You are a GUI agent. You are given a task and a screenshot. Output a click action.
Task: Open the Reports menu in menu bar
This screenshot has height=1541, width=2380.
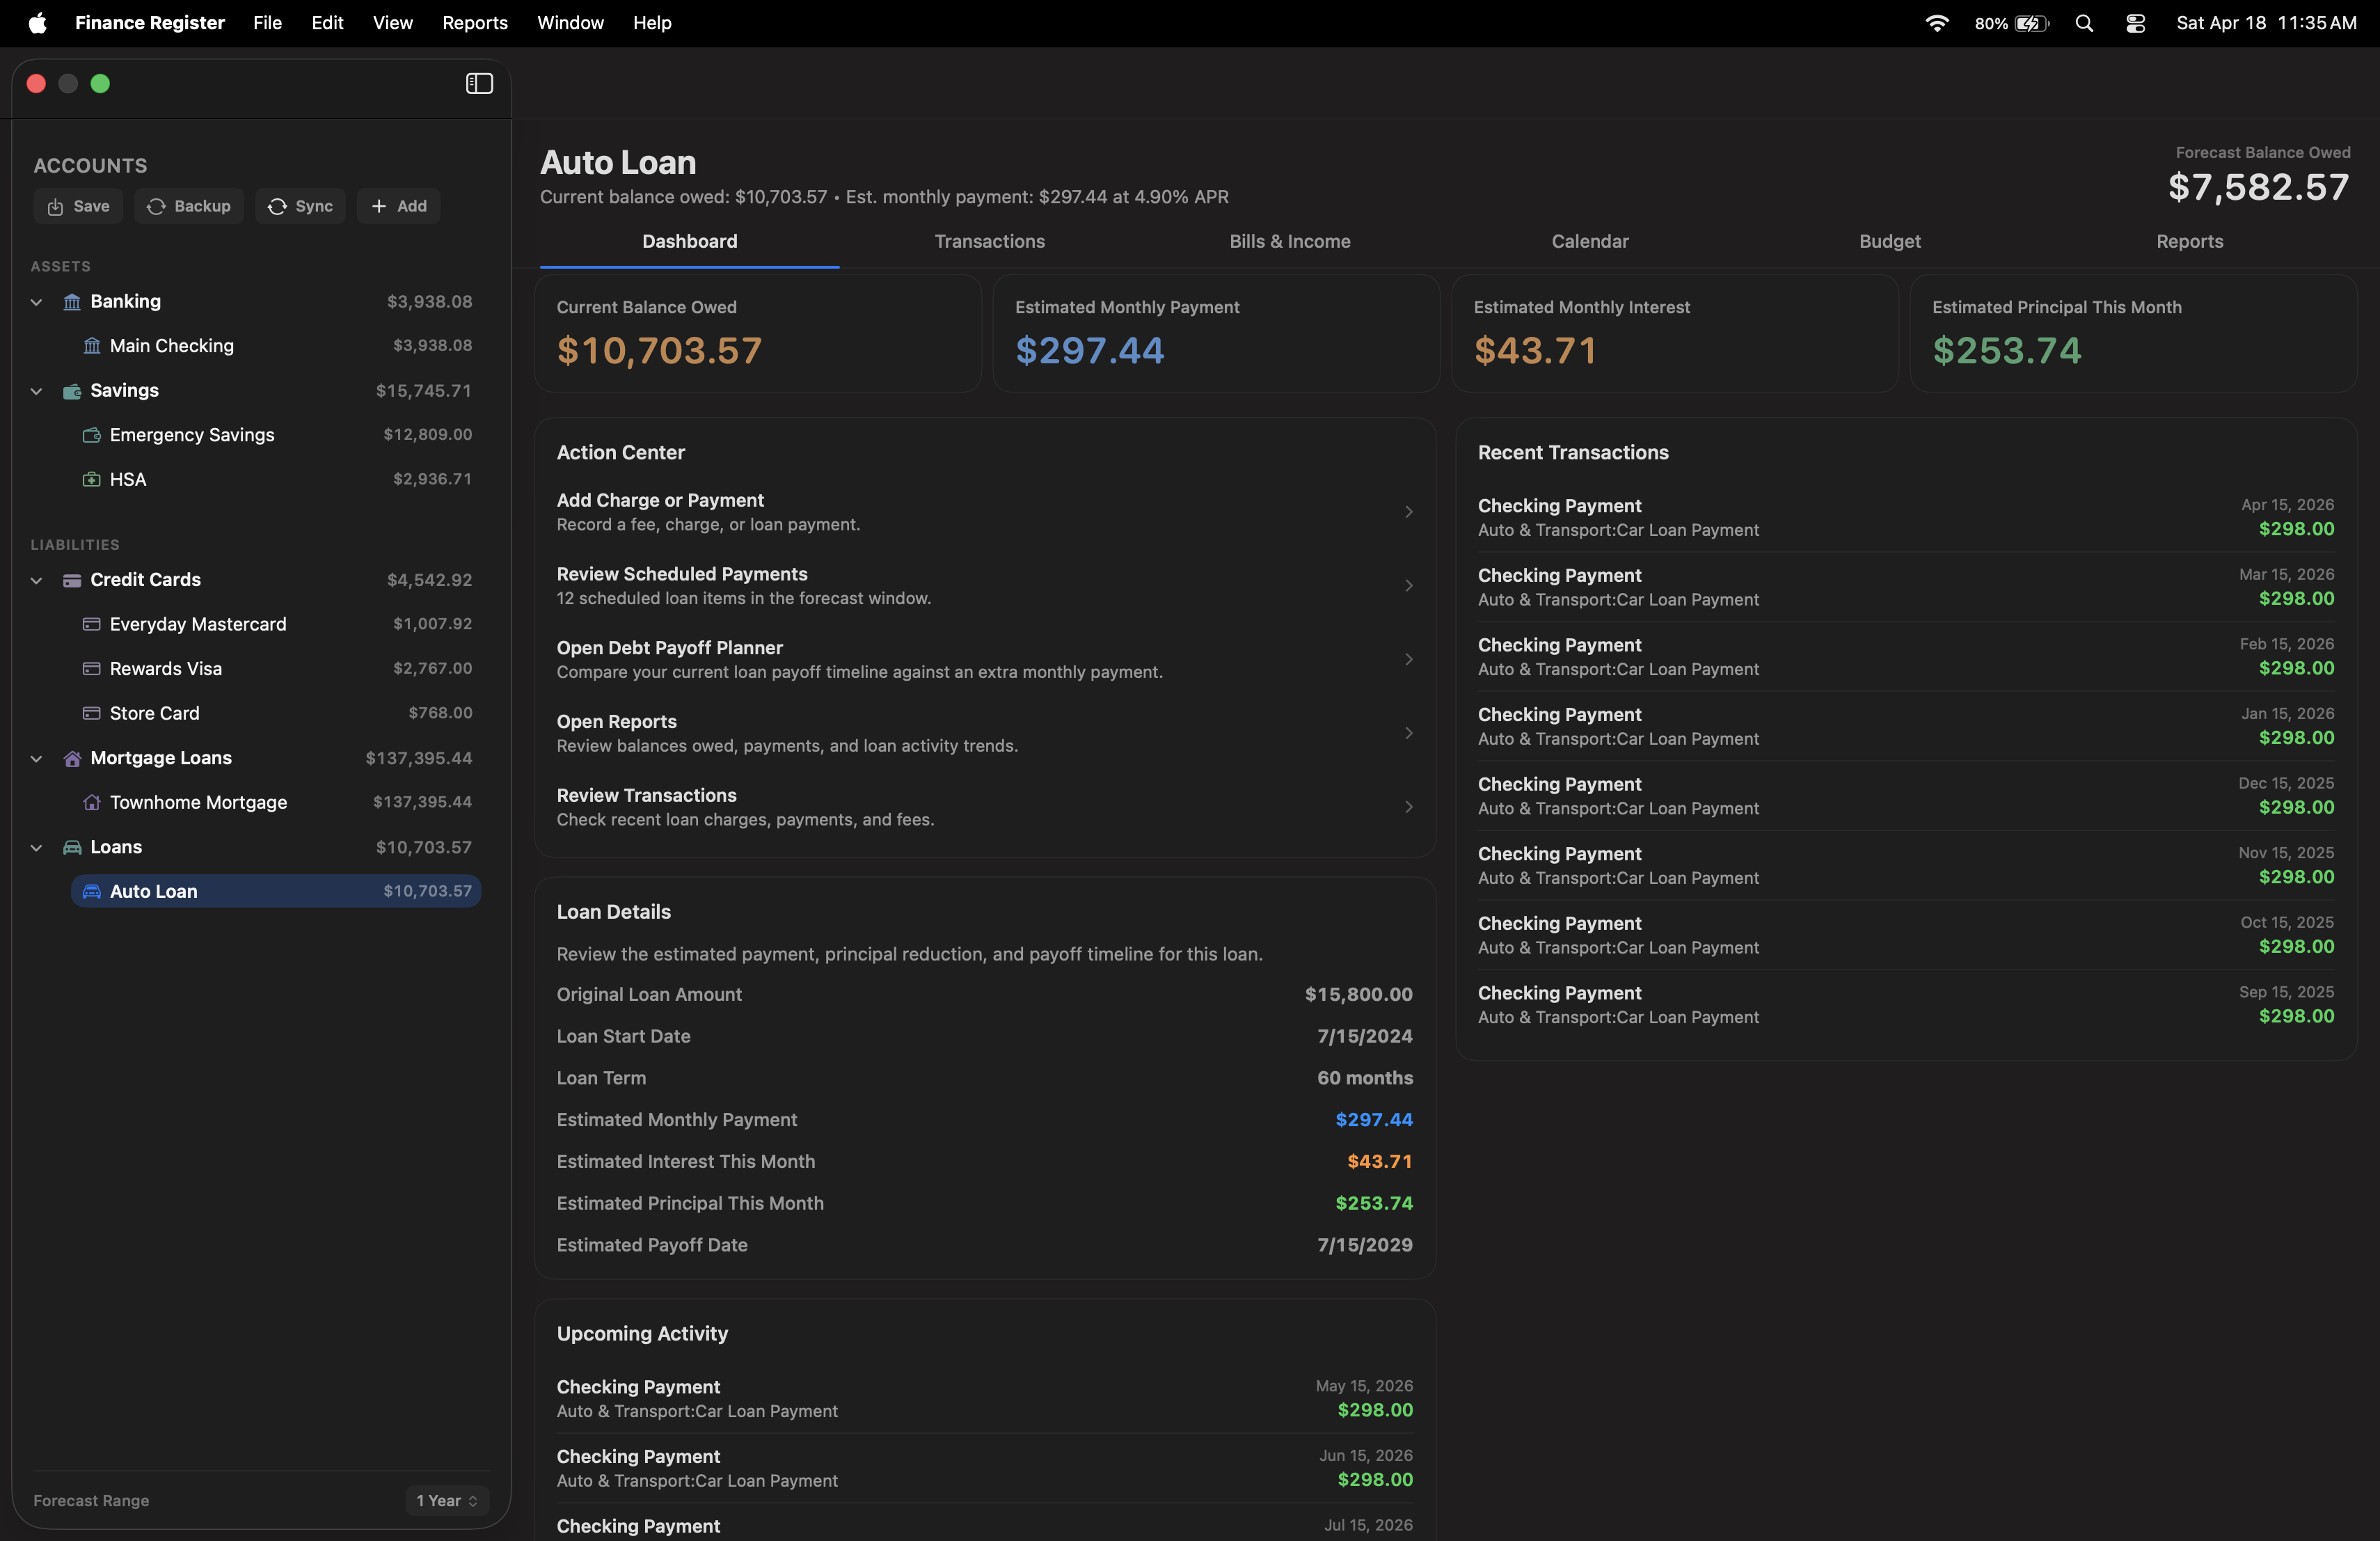point(475,23)
